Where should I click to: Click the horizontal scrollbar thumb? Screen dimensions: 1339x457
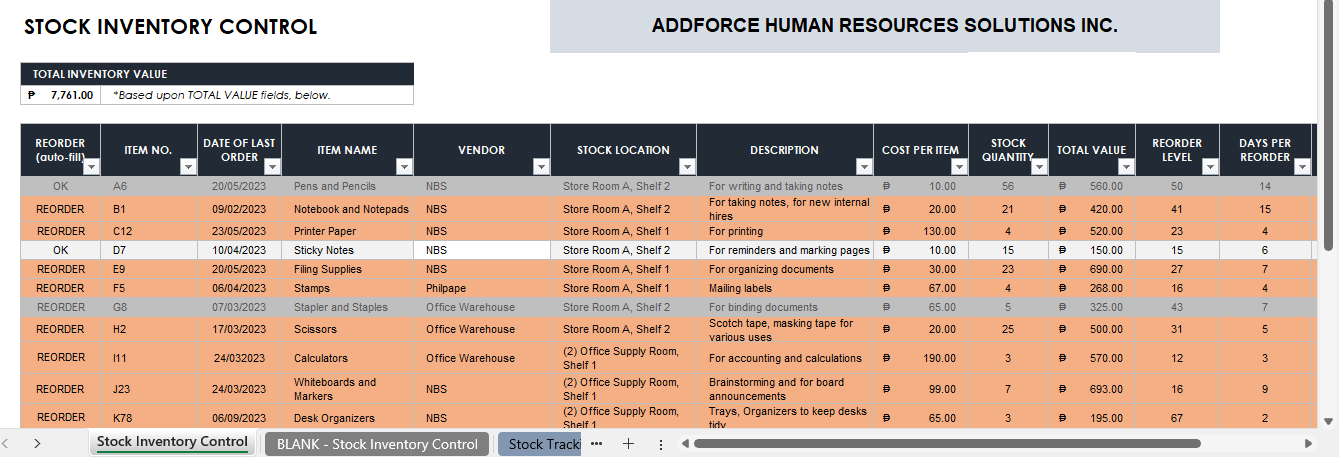pyautogui.click(x=947, y=443)
